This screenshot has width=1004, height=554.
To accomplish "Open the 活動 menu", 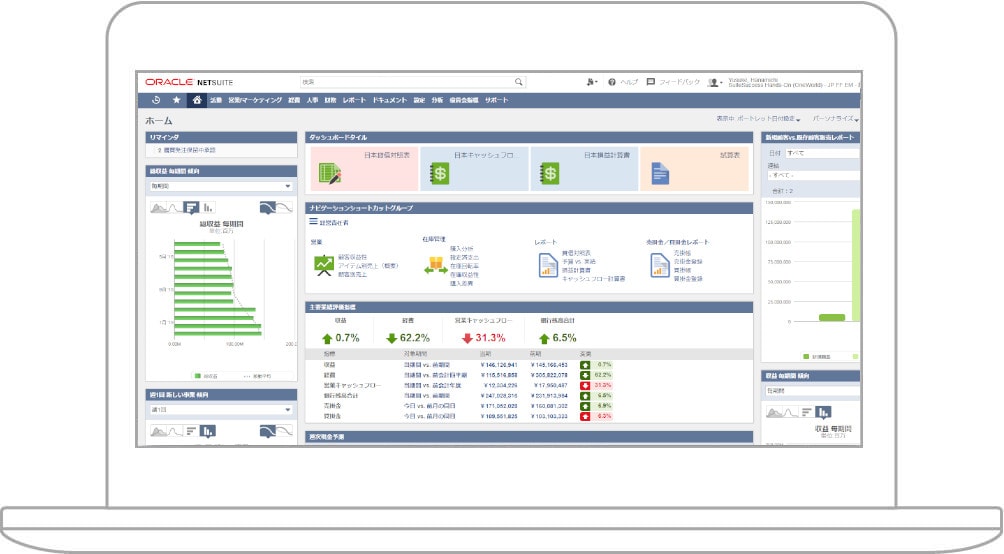I will click(216, 100).
